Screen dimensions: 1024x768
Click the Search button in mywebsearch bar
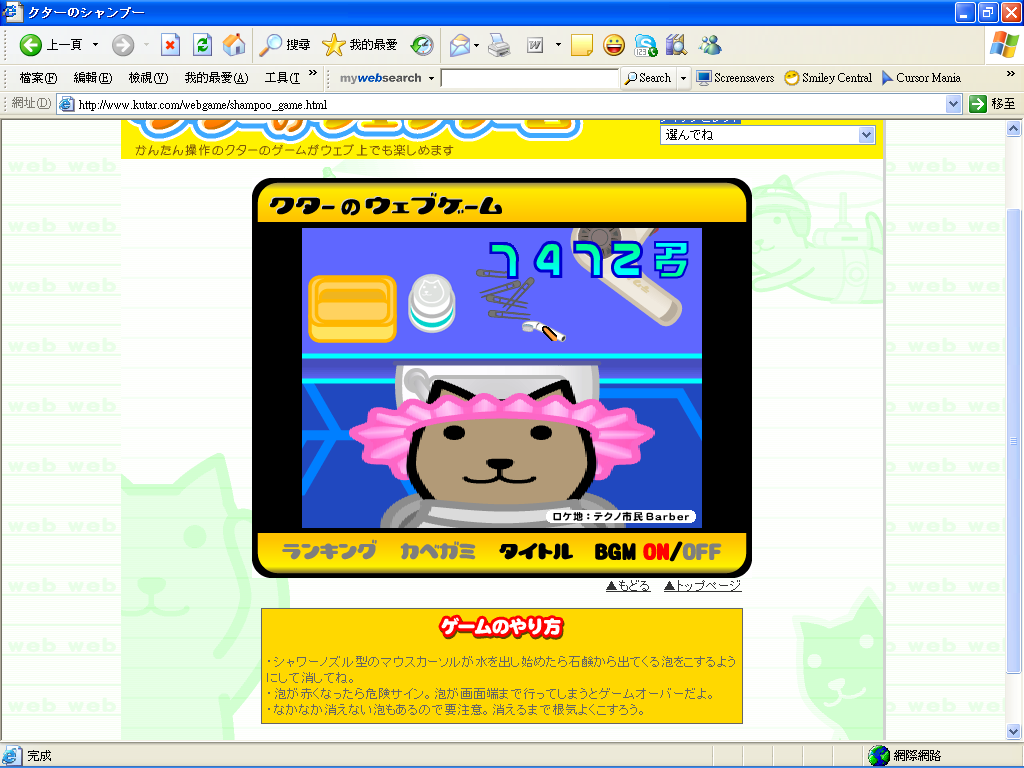click(648, 78)
